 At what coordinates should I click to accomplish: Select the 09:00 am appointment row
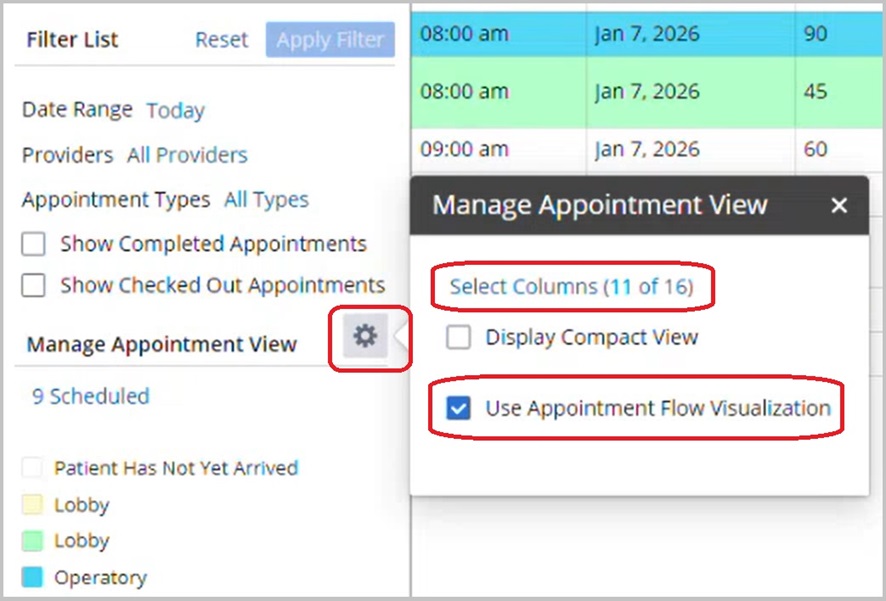pyautogui.click(x=640, y=150)
